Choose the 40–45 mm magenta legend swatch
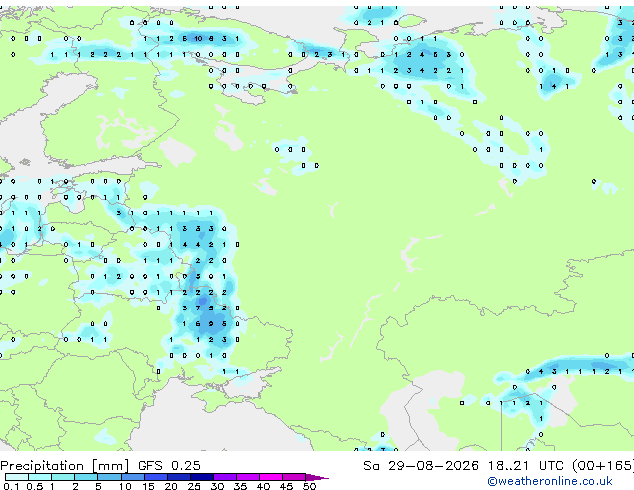Screen dimensions: 634x490 click(x=271, y=477)
